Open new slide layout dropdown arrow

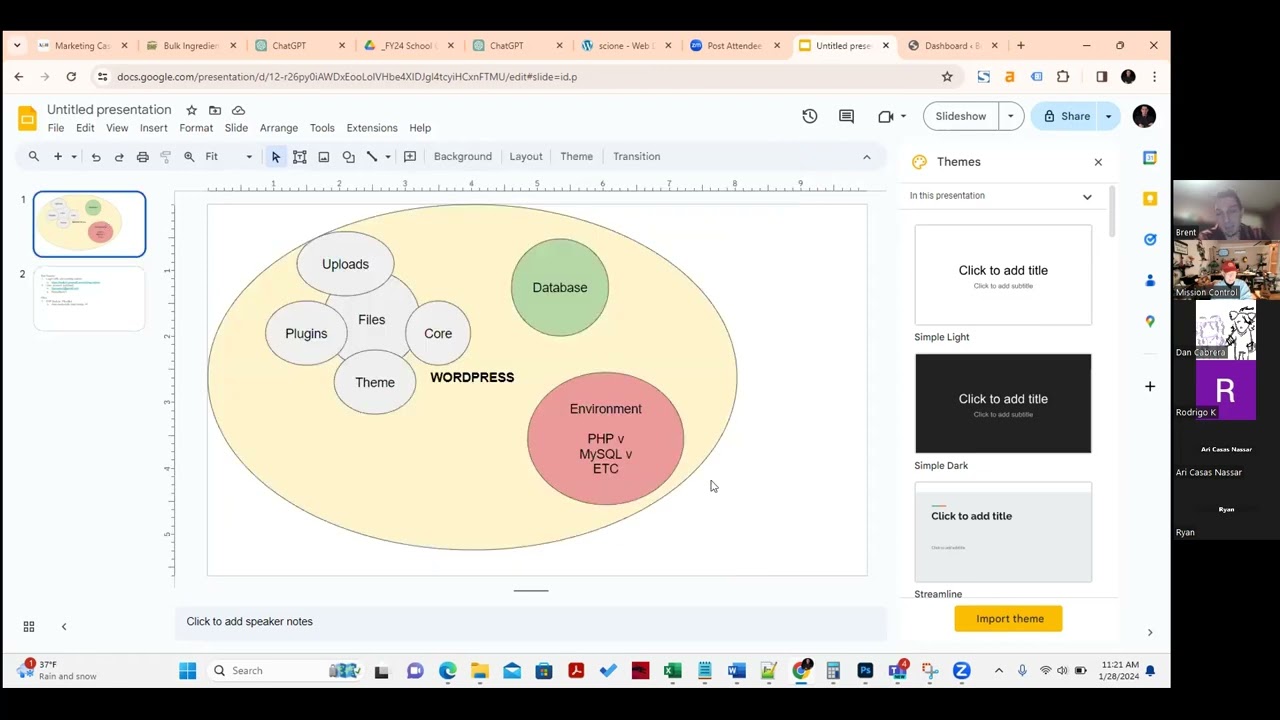[73, 156]
